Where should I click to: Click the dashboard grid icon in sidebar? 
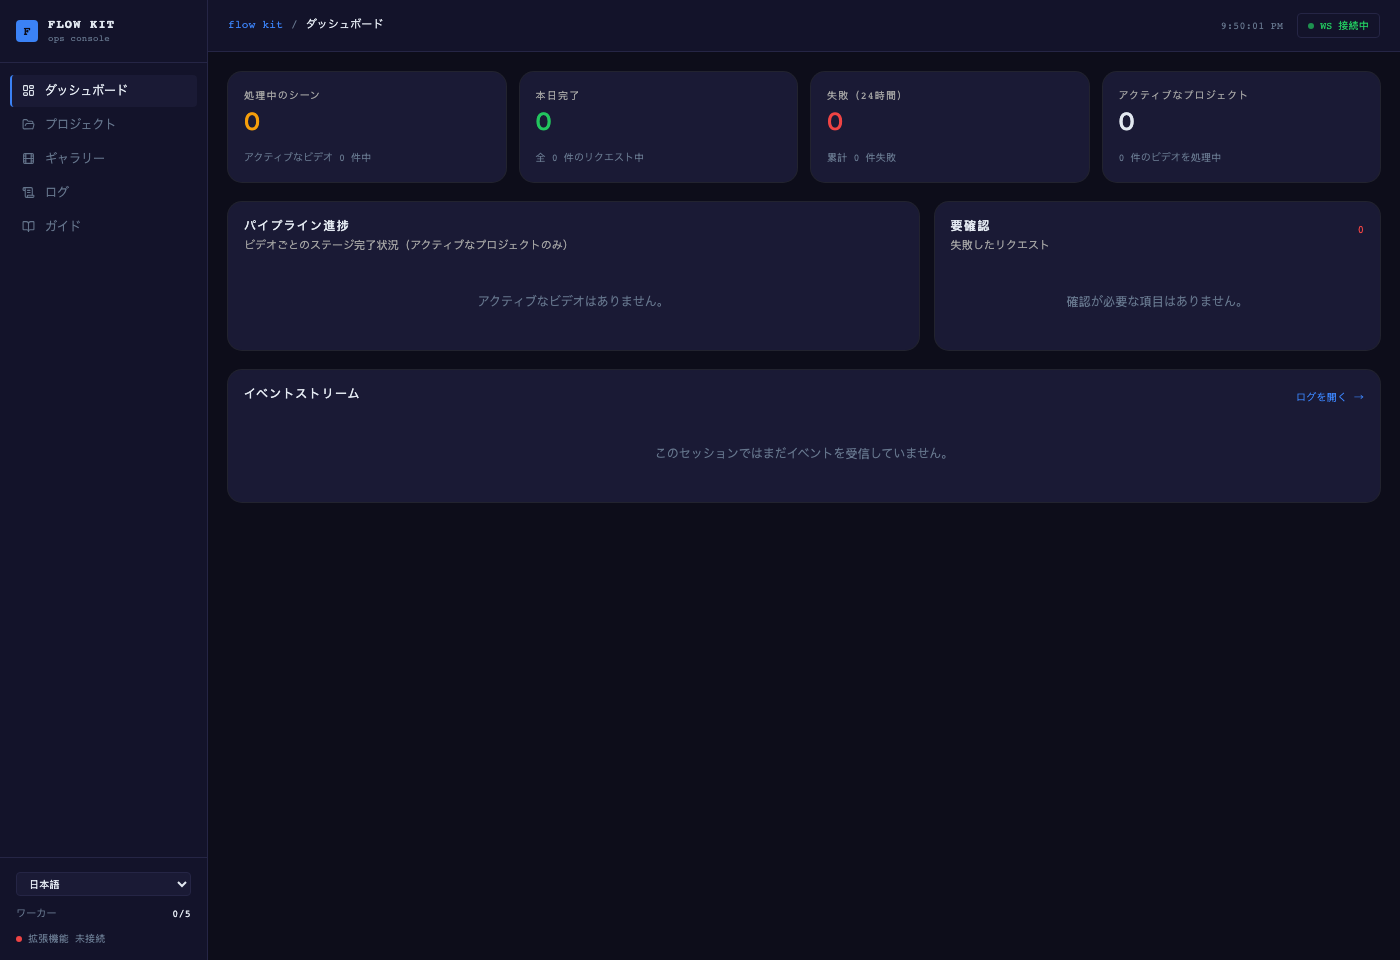pyautogui.click(x=28, y=90)
